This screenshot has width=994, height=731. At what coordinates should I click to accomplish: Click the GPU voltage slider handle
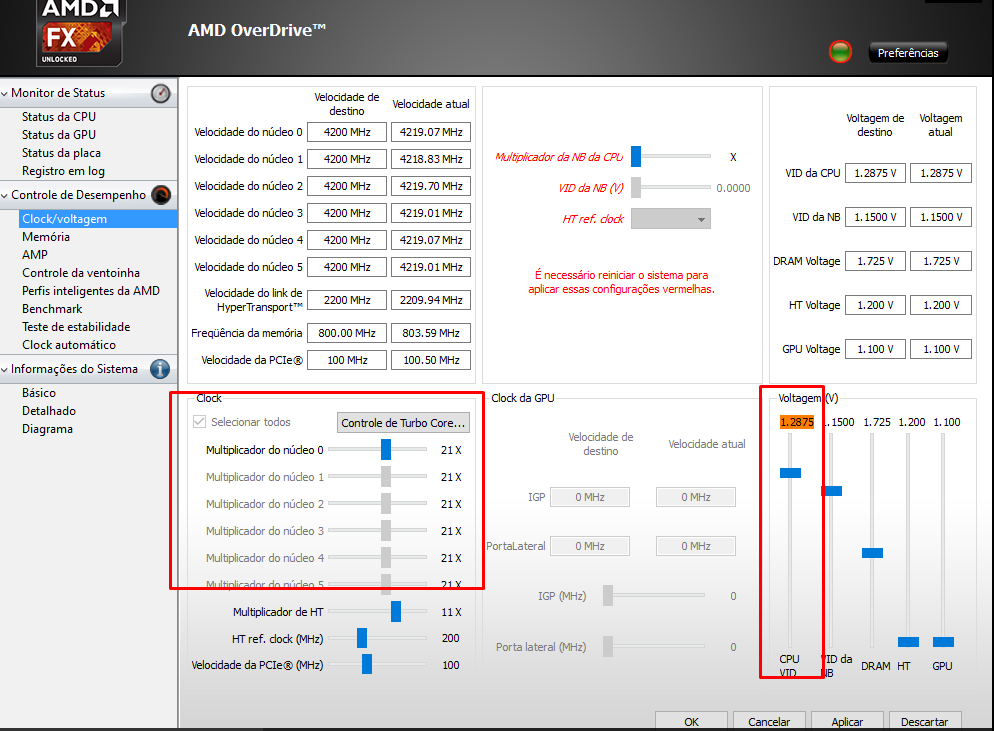pyautogui.click(x=943, y=642)
